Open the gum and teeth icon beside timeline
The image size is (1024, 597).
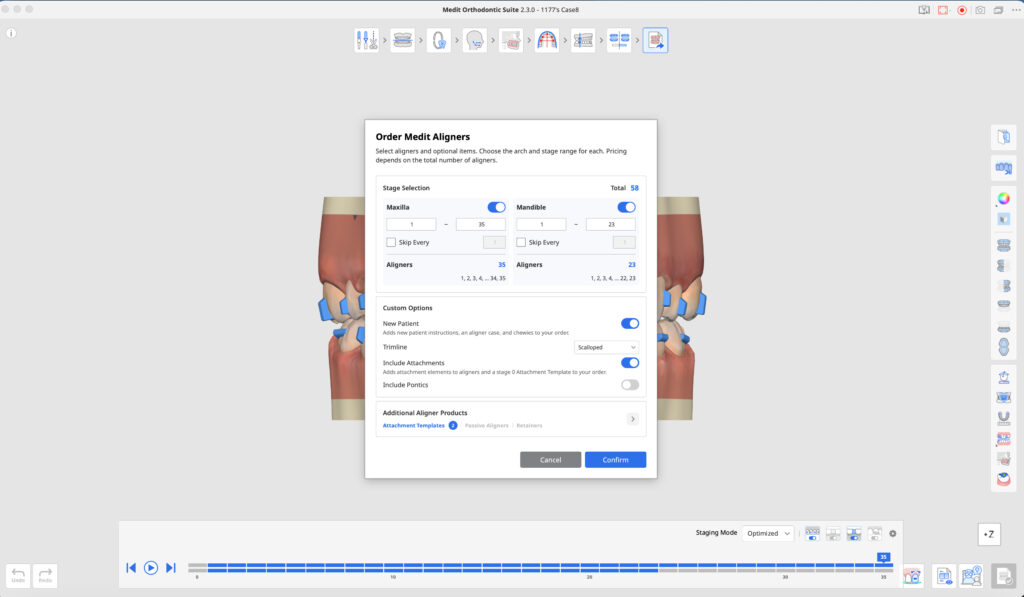(912, 576)
